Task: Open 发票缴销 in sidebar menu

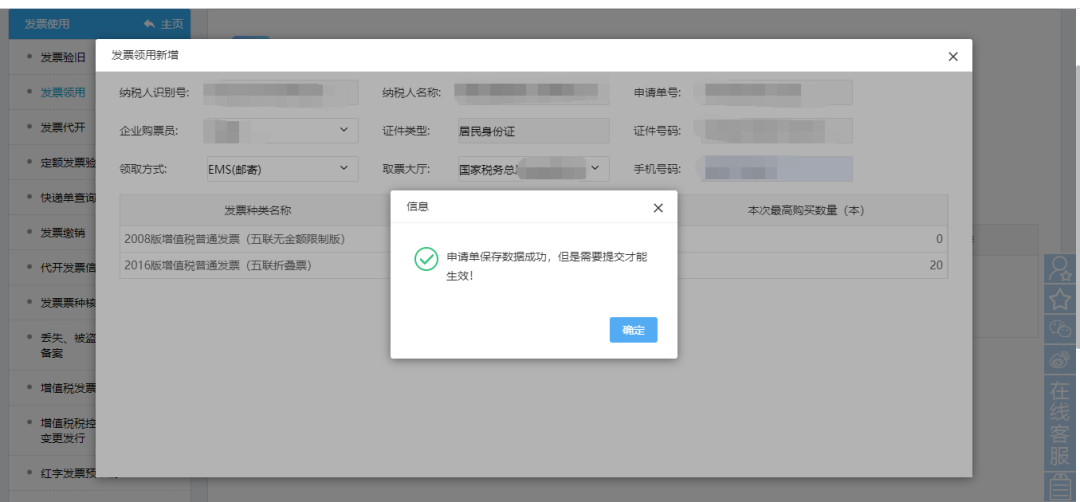Action: [x=63, y=233]
